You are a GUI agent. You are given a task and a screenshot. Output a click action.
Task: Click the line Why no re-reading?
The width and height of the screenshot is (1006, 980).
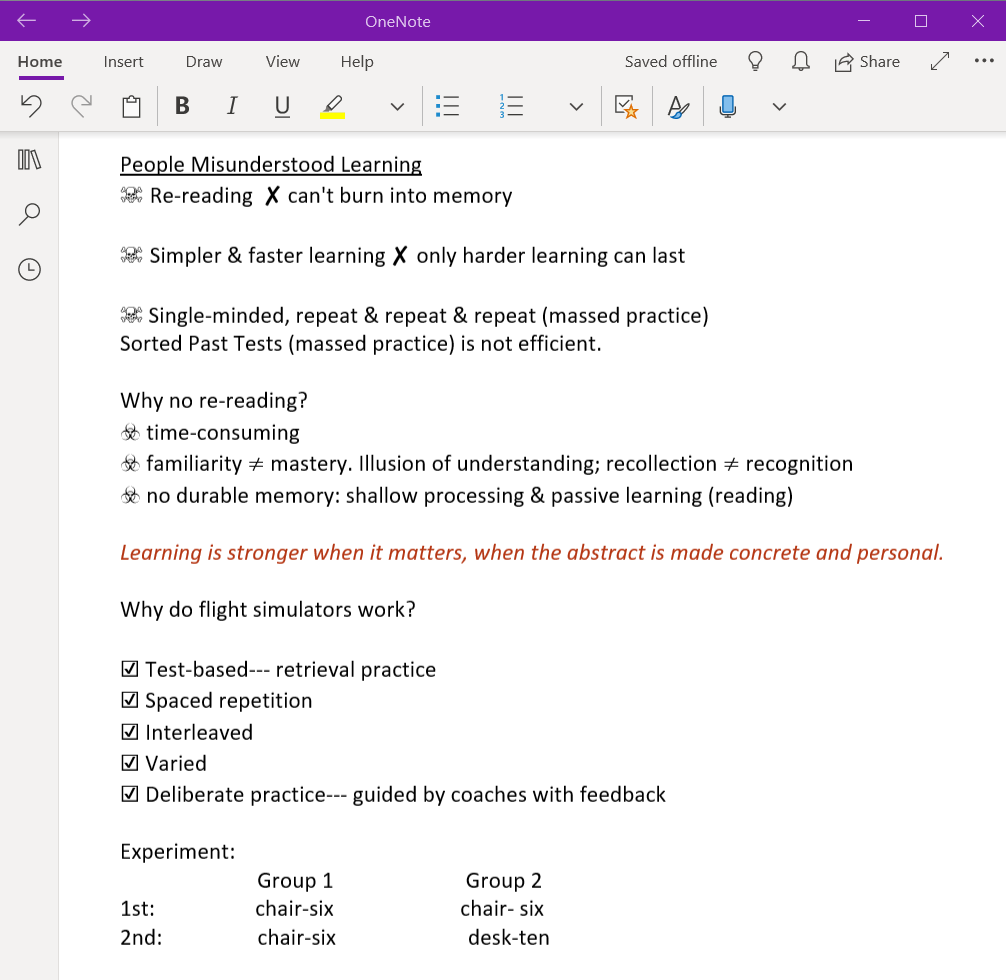[214, 400]
